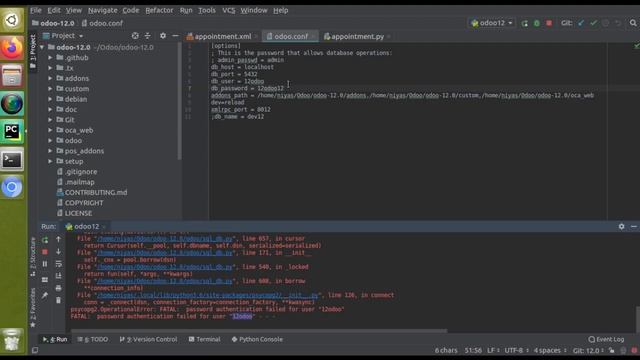Toggle the Structure side tool window
Screen dimensions: 640x360
click(33, 257)
